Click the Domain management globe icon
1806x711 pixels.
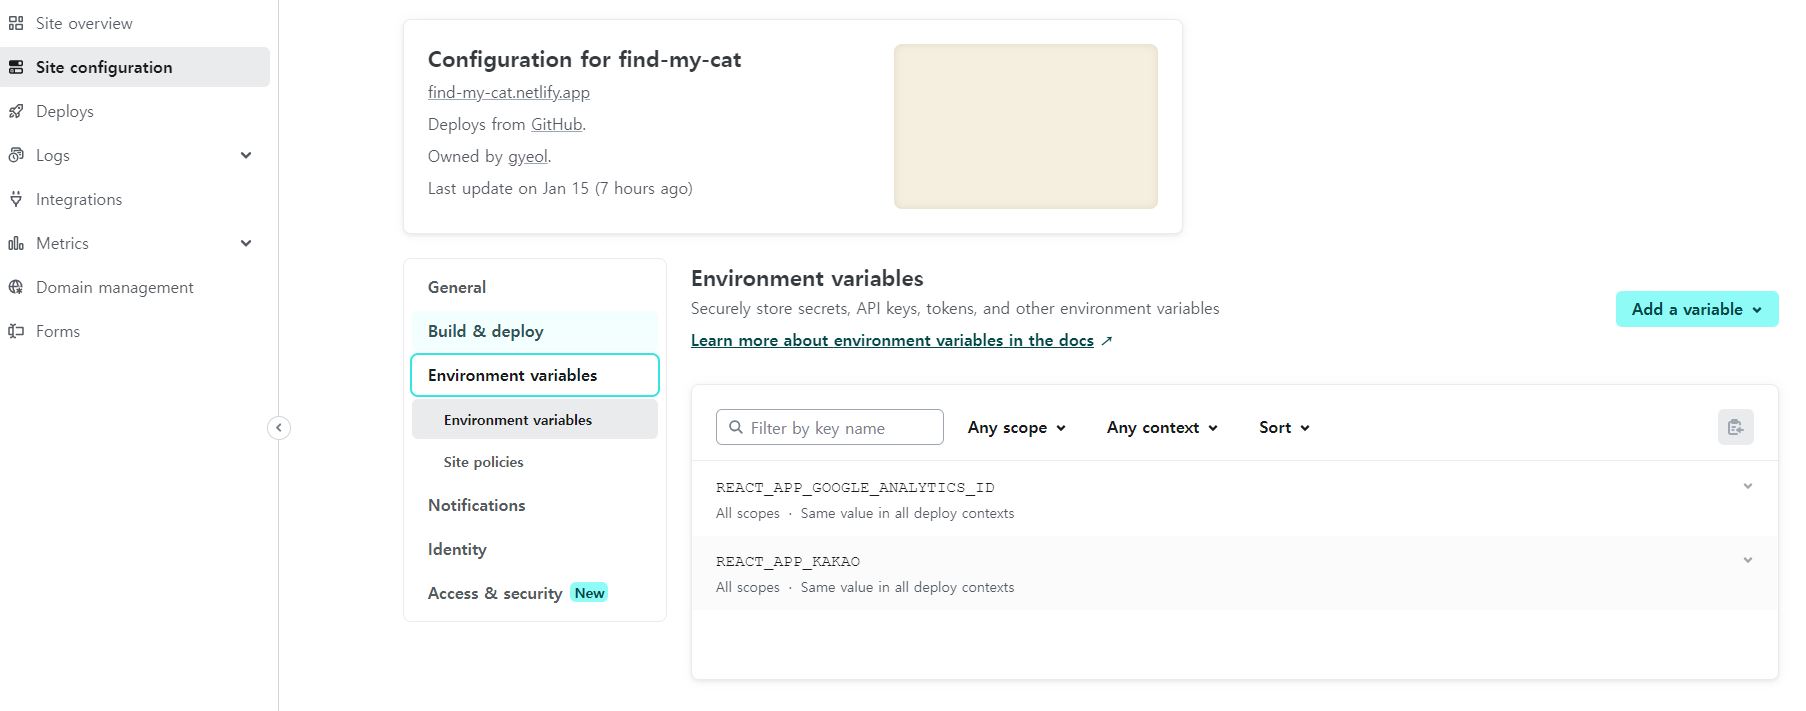16,287
